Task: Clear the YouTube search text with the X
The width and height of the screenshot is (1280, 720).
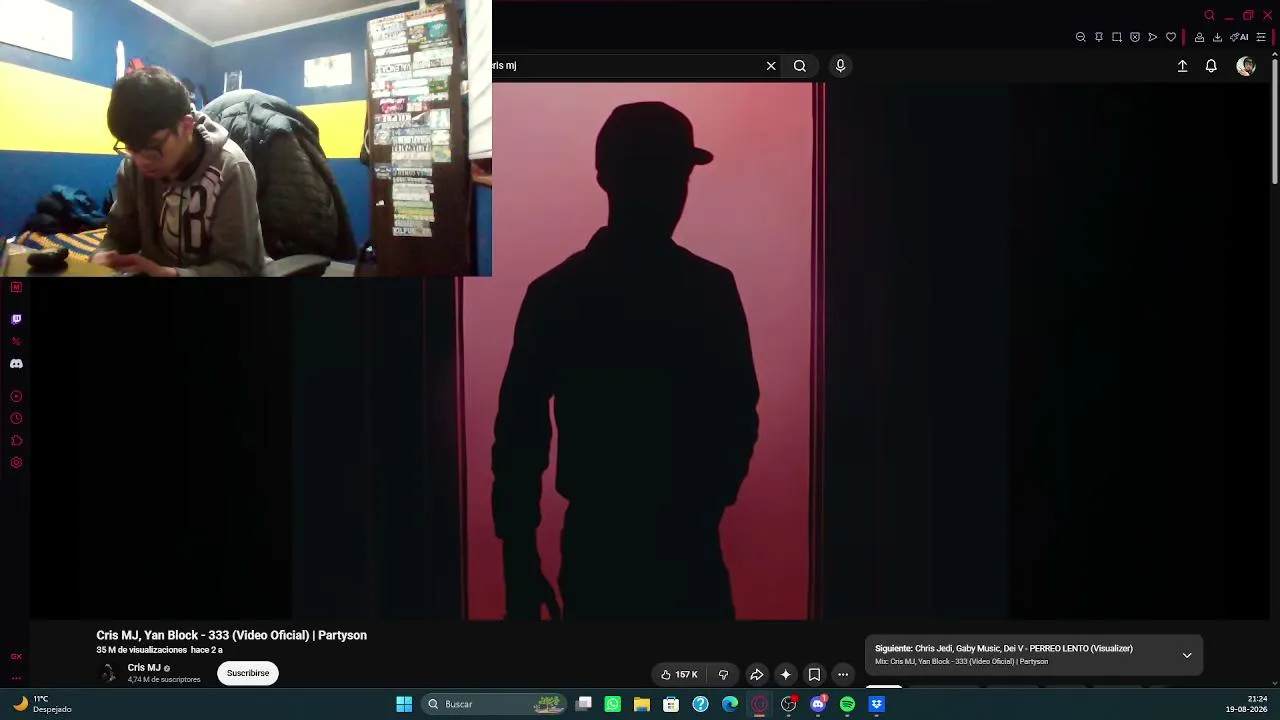Action: 771,66
